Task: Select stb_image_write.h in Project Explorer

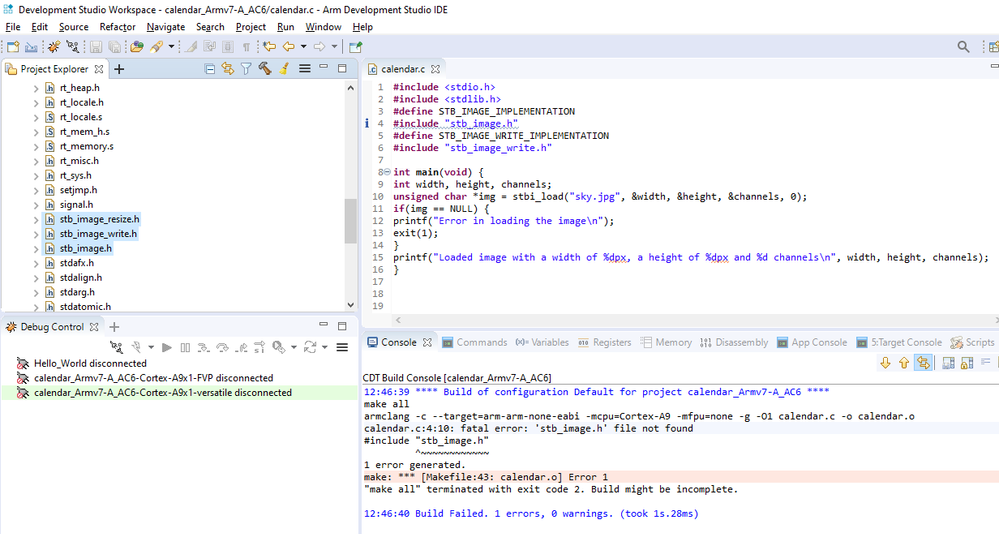Action: pos(98,233)
